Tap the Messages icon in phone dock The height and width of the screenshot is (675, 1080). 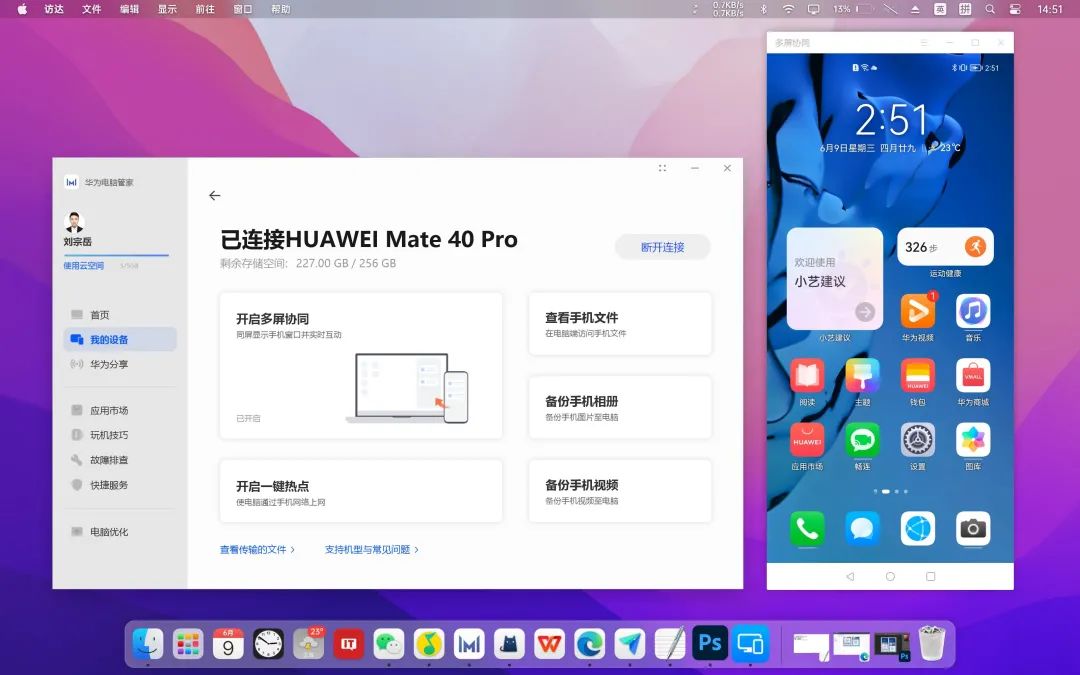tap(862, 529)
